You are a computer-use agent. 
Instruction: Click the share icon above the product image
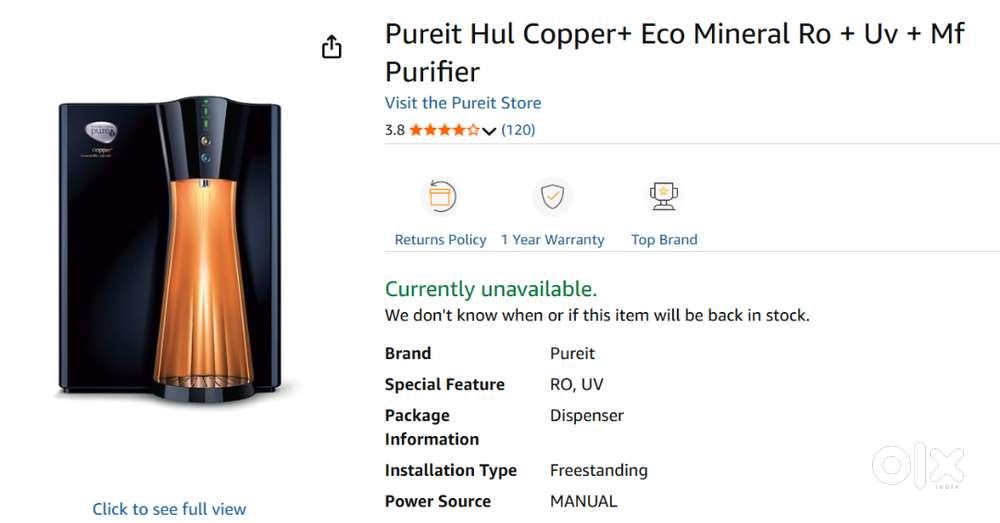(332, 47)
